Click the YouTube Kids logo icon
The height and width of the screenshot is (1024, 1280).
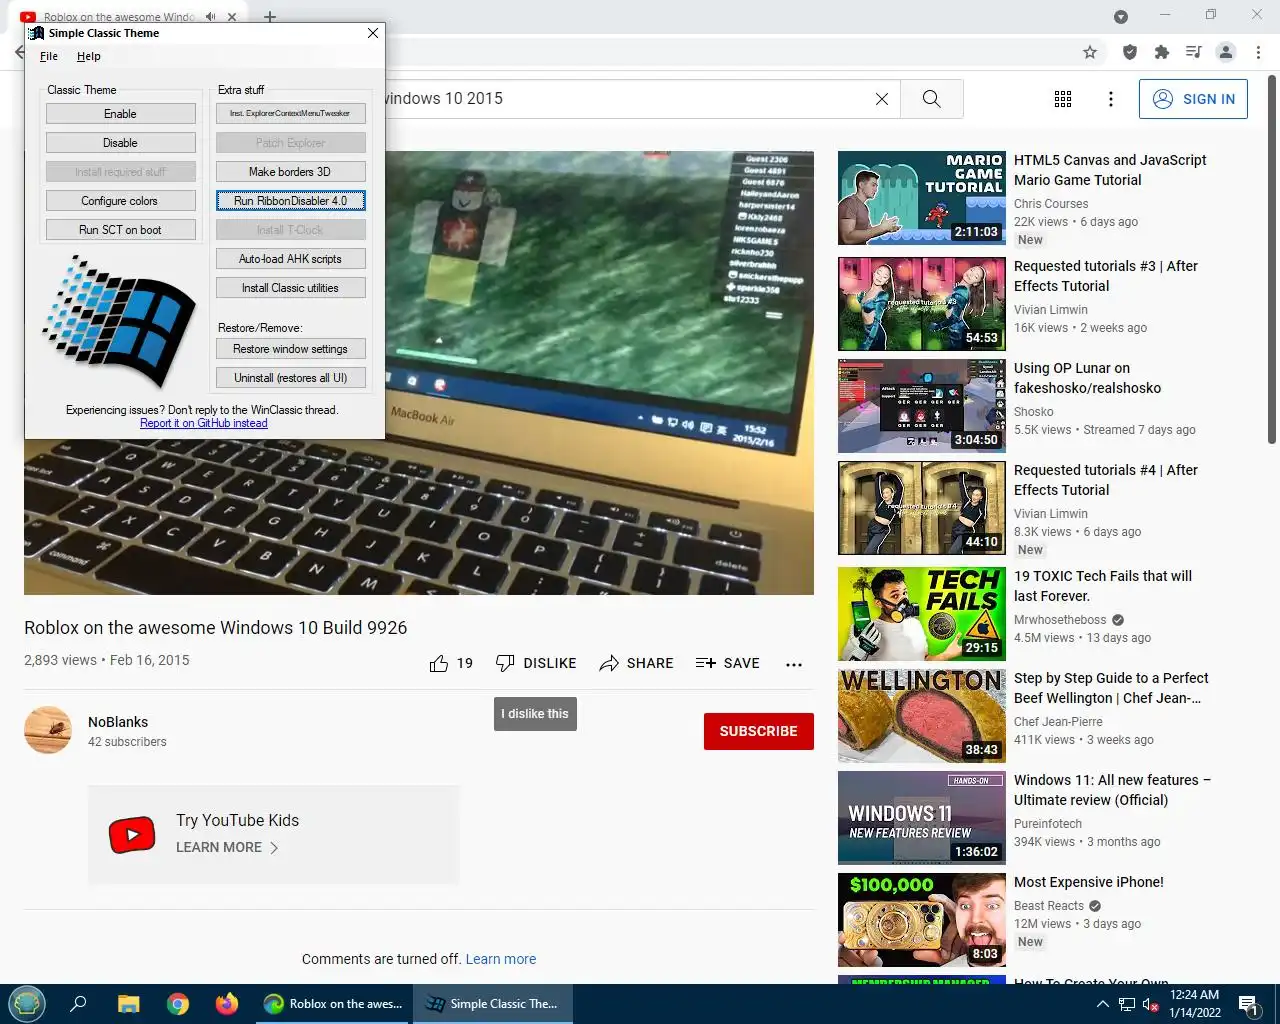pyautogui.click(x=132, y=834)
